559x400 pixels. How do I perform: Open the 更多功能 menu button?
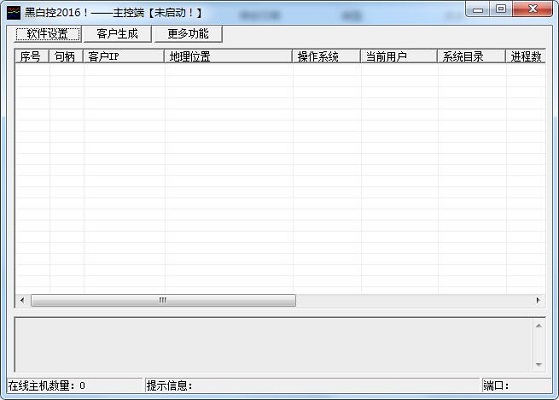(x=188, y=34)
